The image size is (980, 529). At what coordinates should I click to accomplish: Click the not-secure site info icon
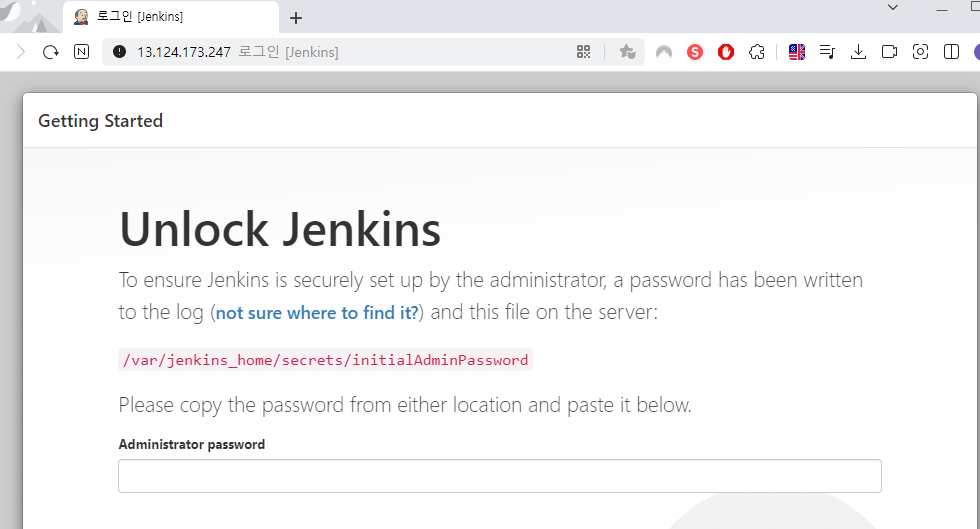pos(119,52)
